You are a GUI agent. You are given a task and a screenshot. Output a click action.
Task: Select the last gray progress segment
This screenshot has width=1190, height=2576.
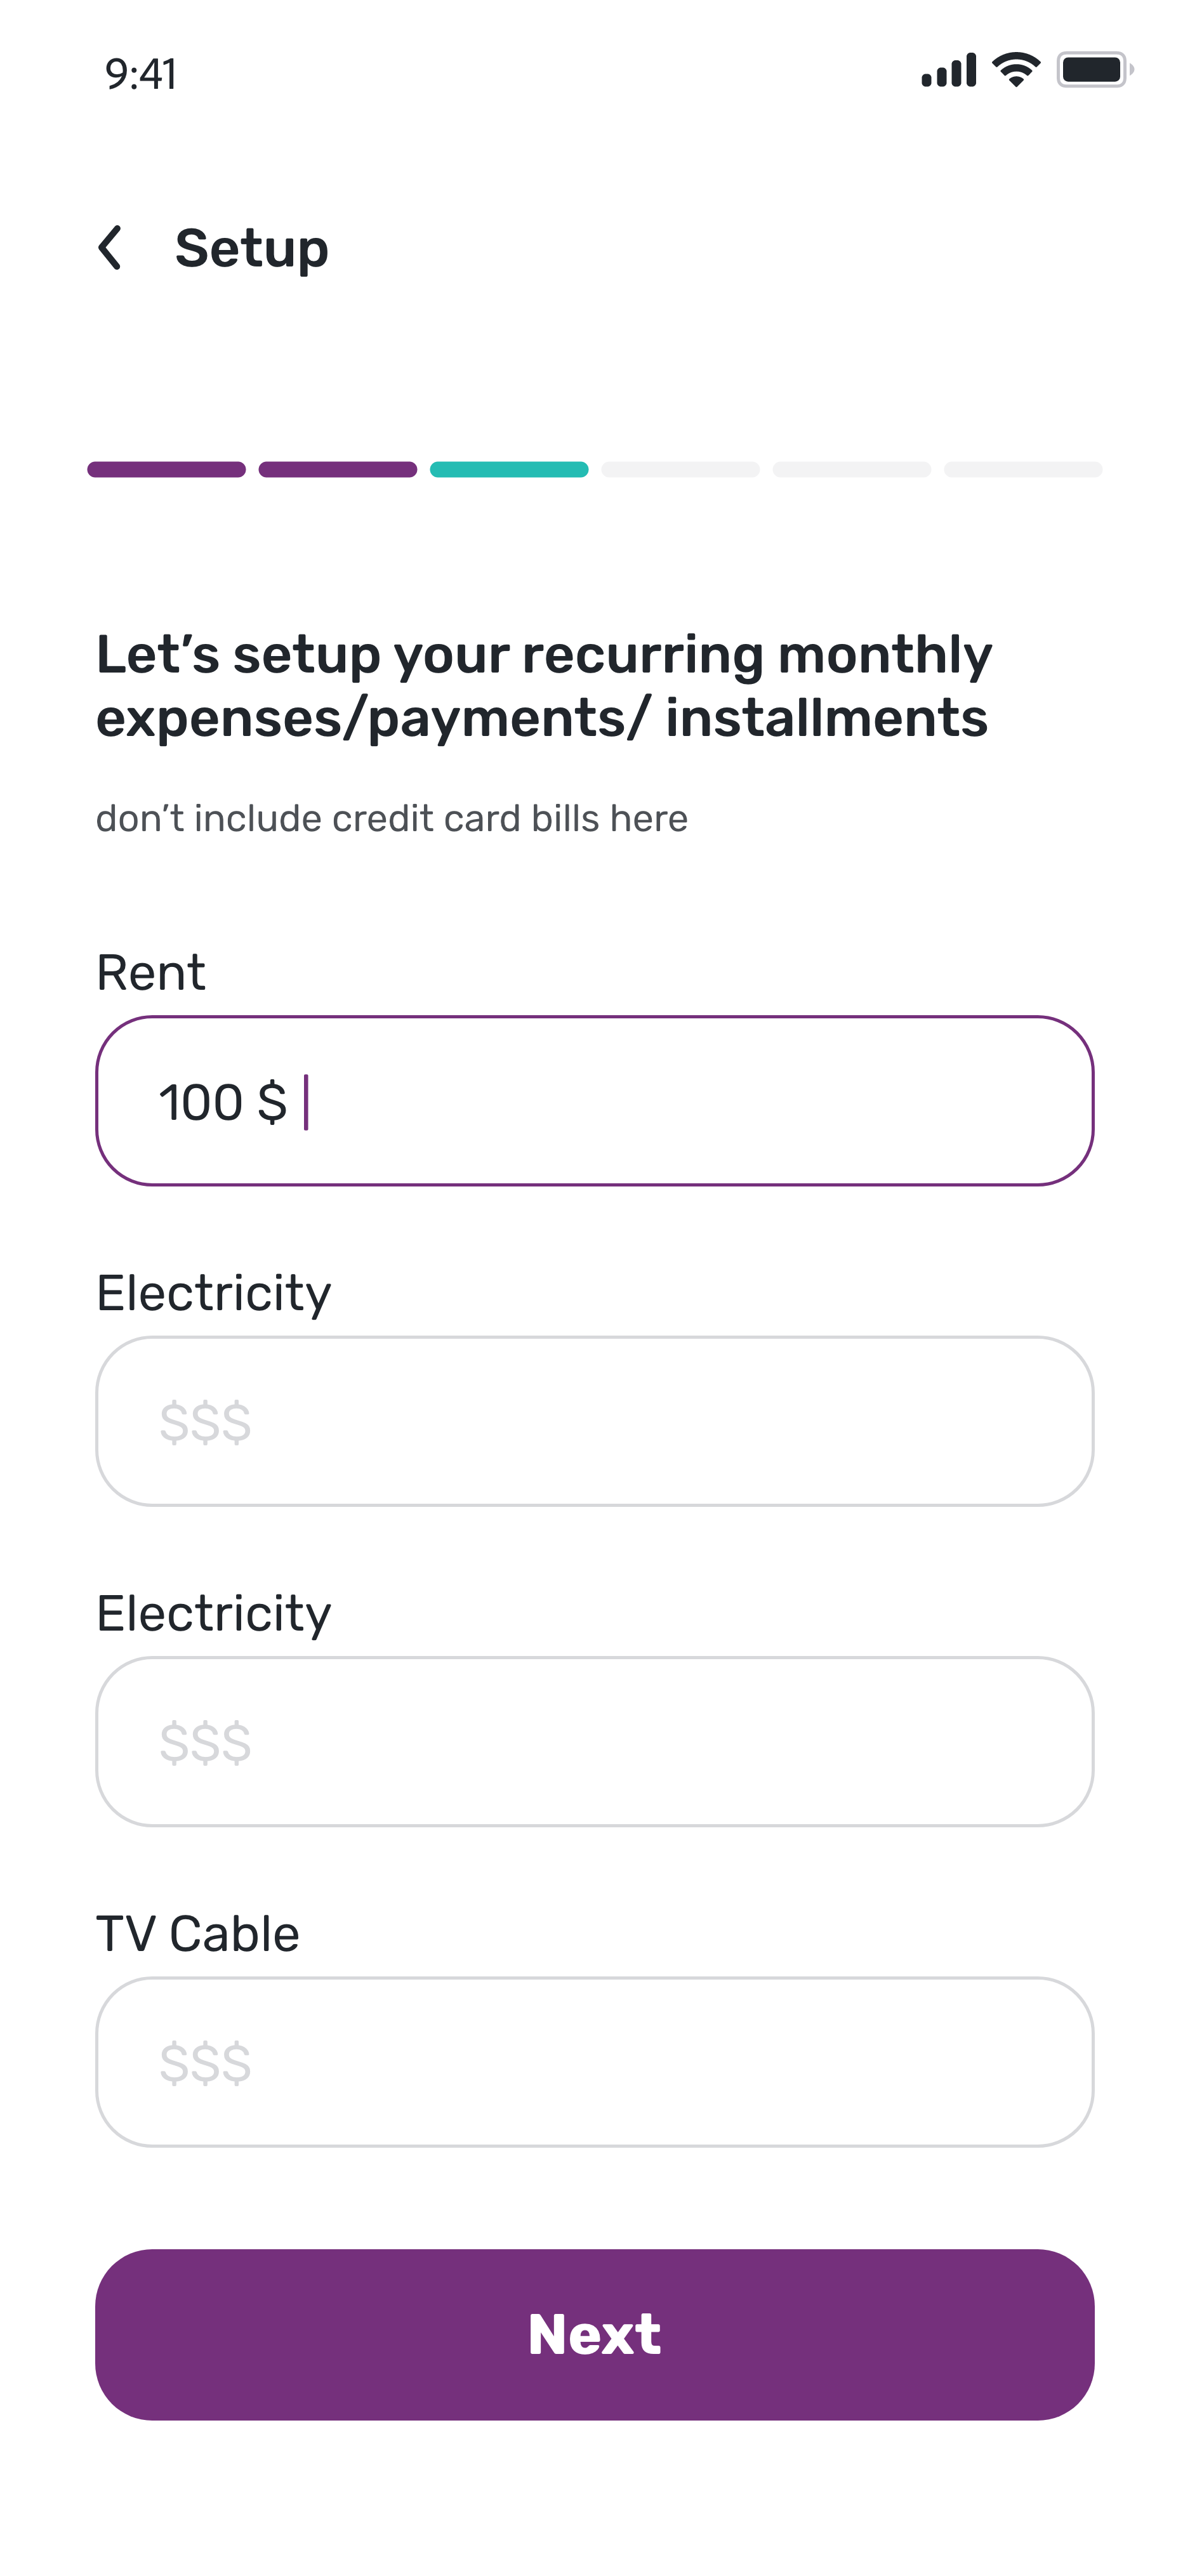pos(1023,470)
